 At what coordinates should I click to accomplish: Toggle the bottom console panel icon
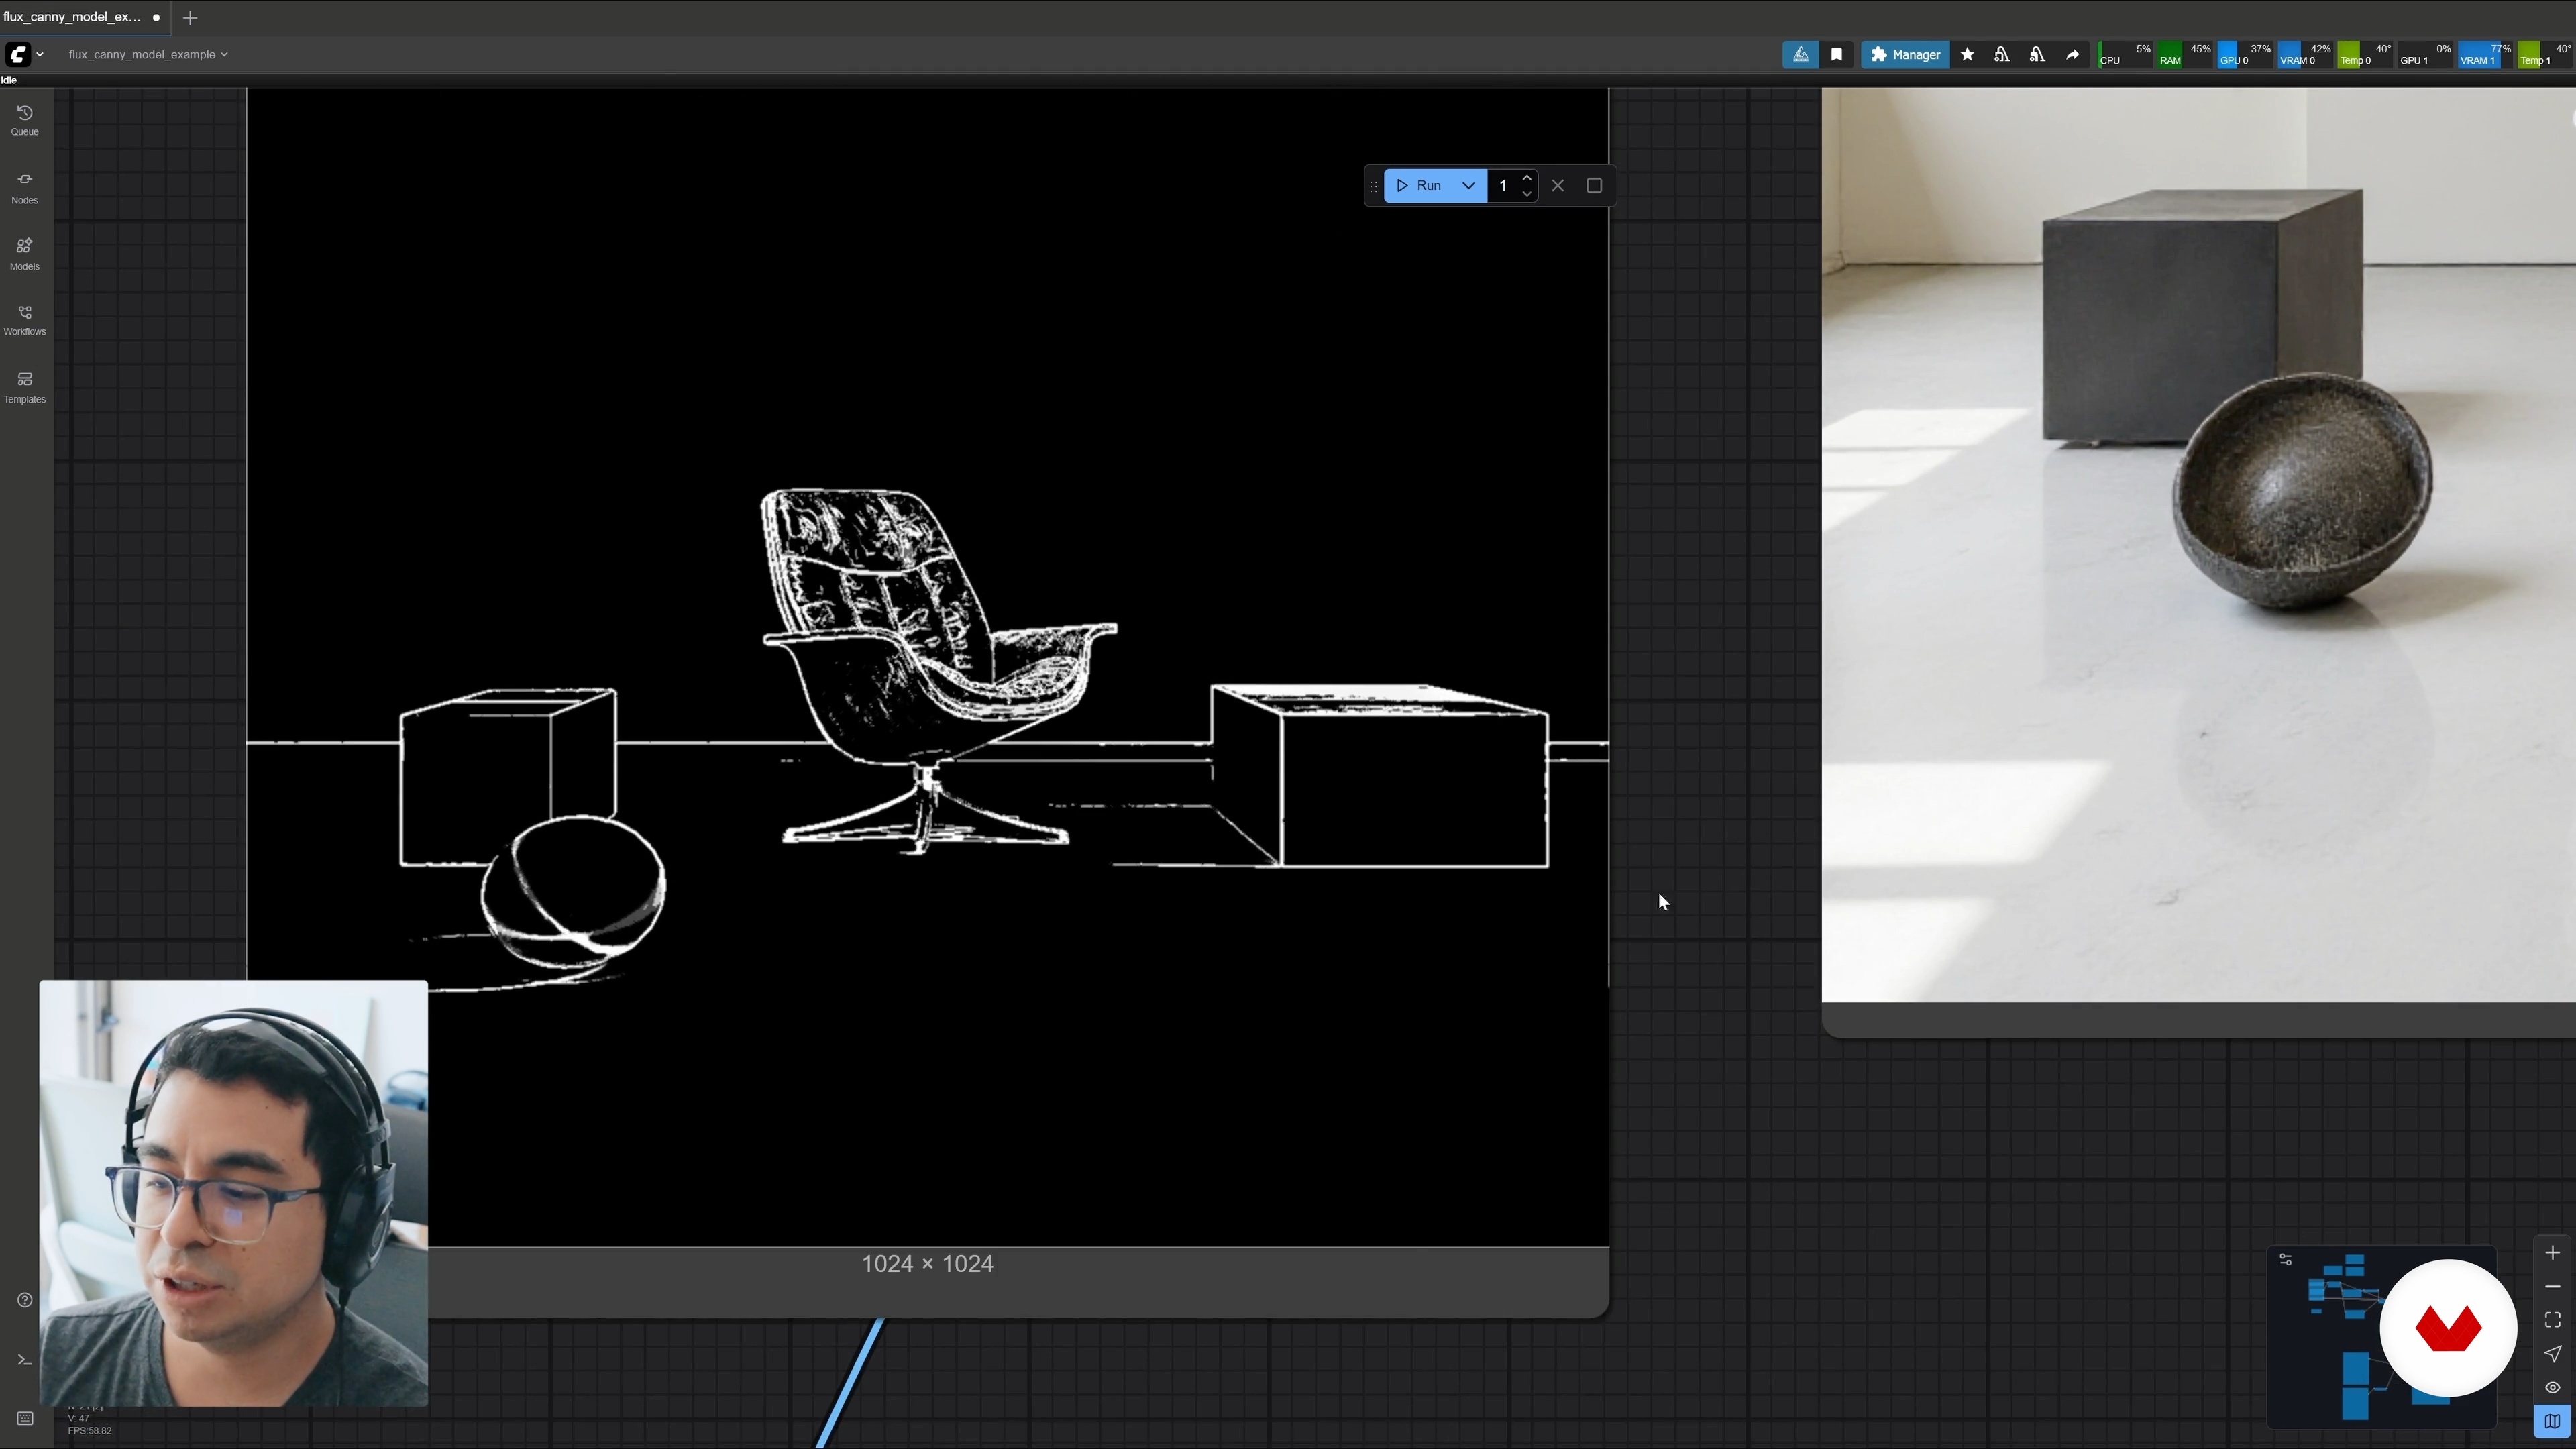coord(25,1360)
